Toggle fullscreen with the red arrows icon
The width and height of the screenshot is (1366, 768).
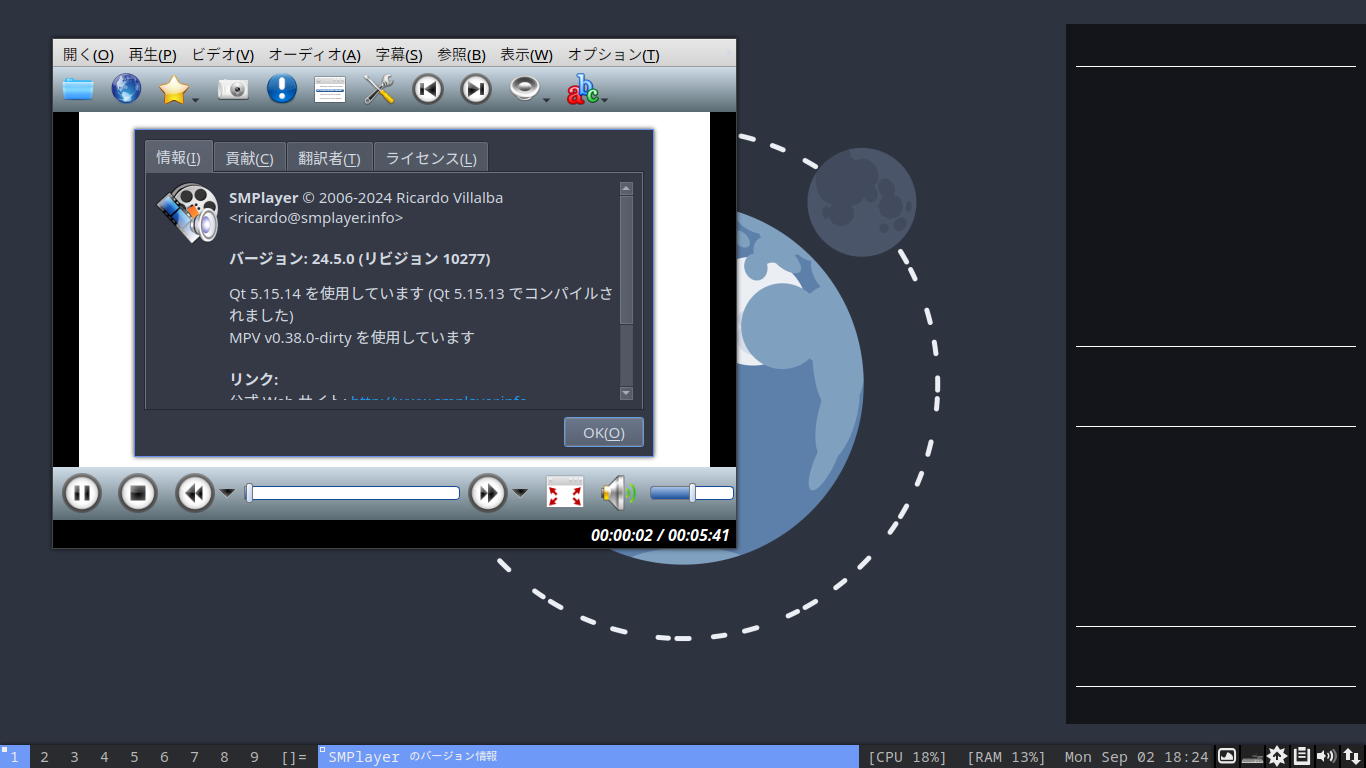click(565, 492)
